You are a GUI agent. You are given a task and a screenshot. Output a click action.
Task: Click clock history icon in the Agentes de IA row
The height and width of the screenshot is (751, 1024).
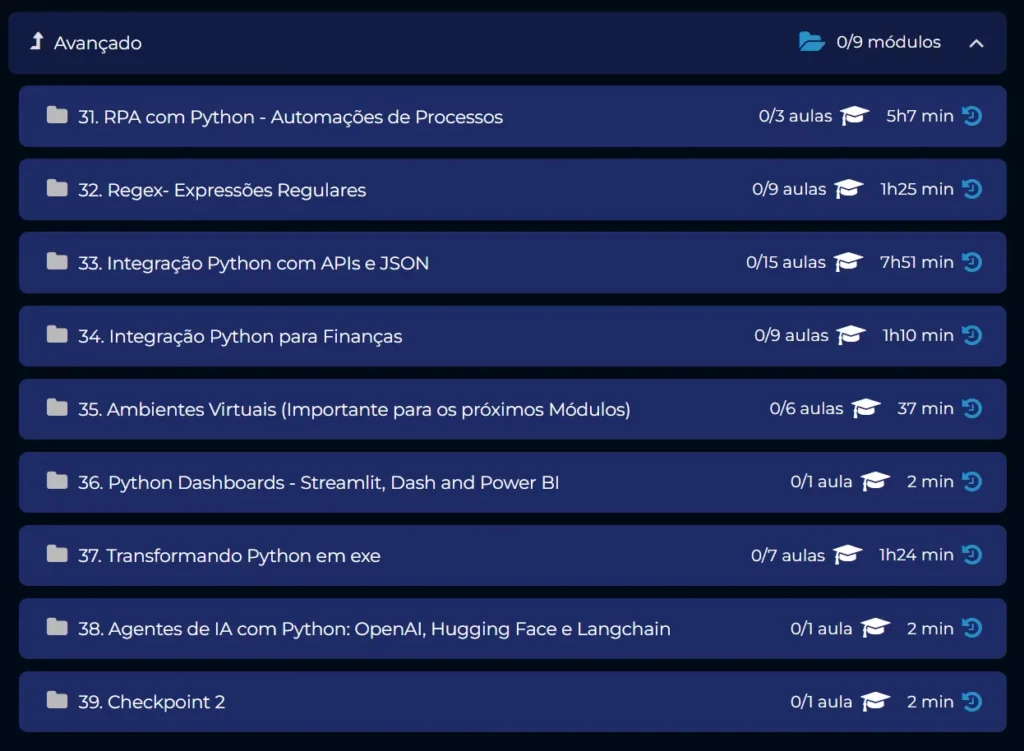(972, 628)
